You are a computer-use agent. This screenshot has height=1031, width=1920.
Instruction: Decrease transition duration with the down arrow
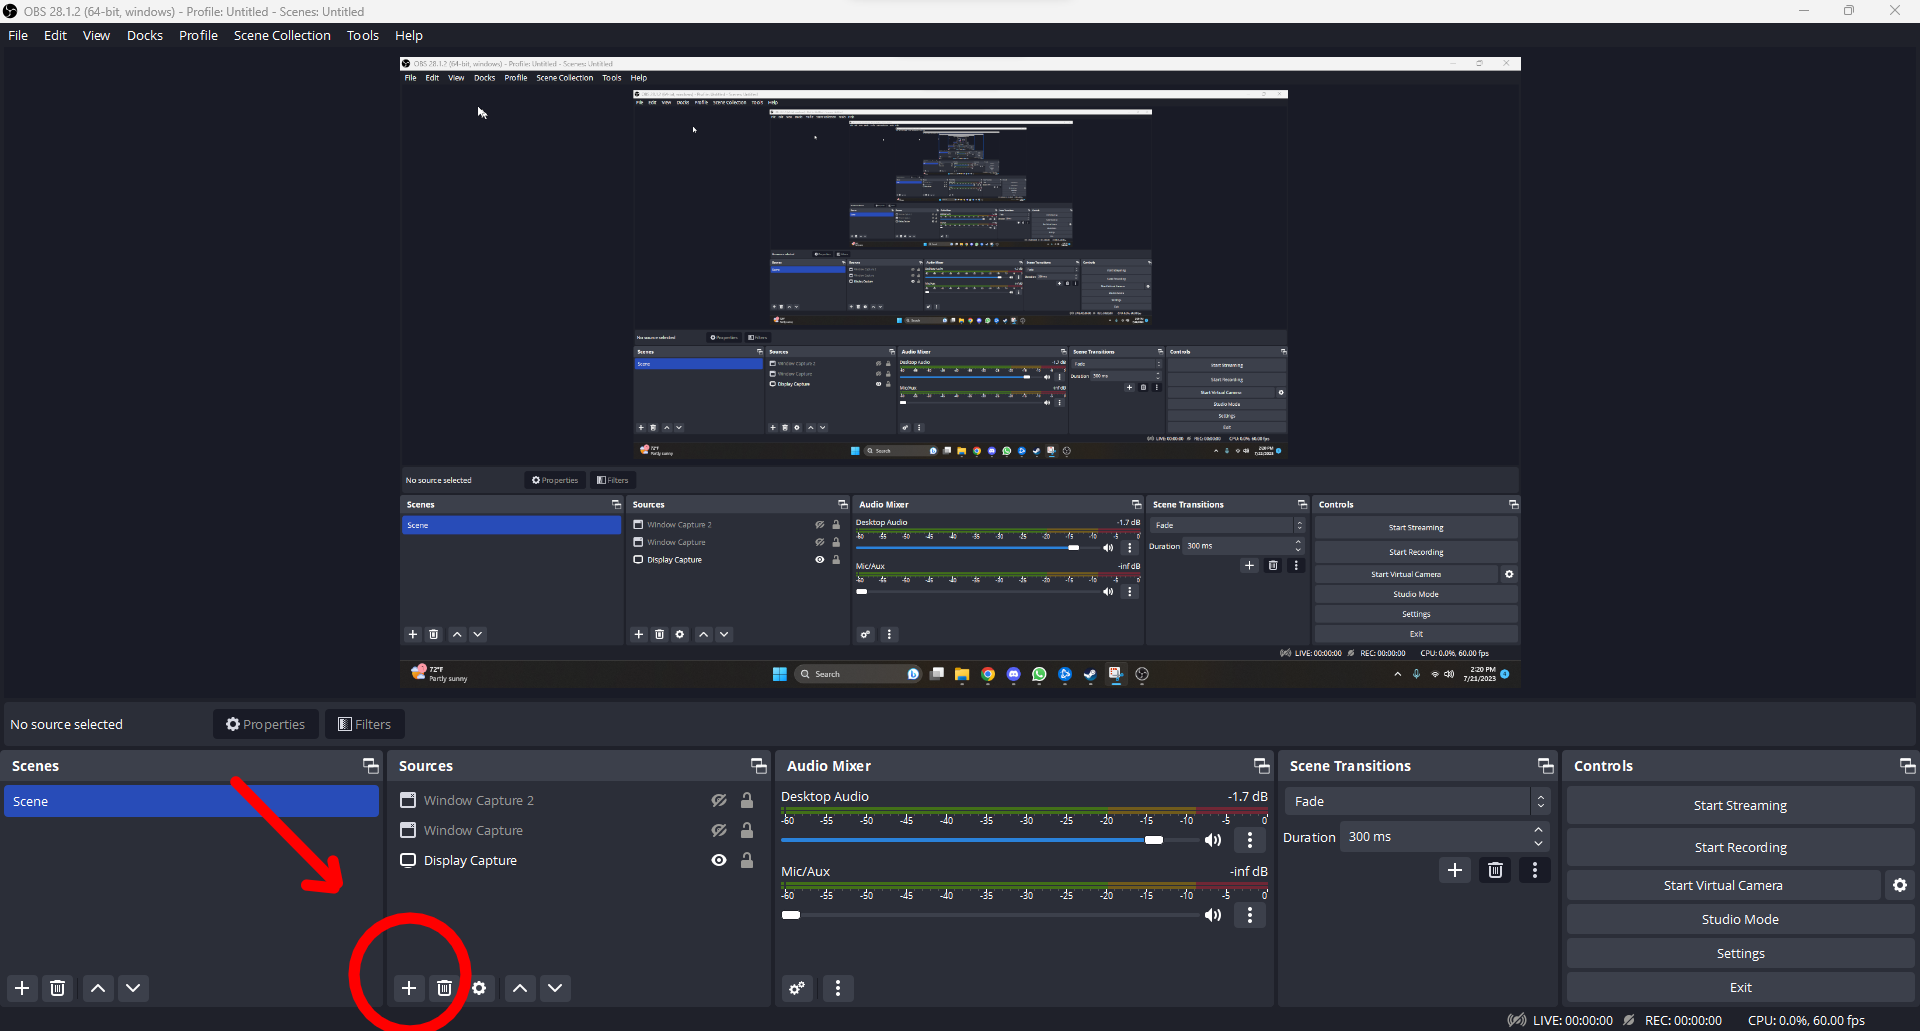tap(1539, 844)
